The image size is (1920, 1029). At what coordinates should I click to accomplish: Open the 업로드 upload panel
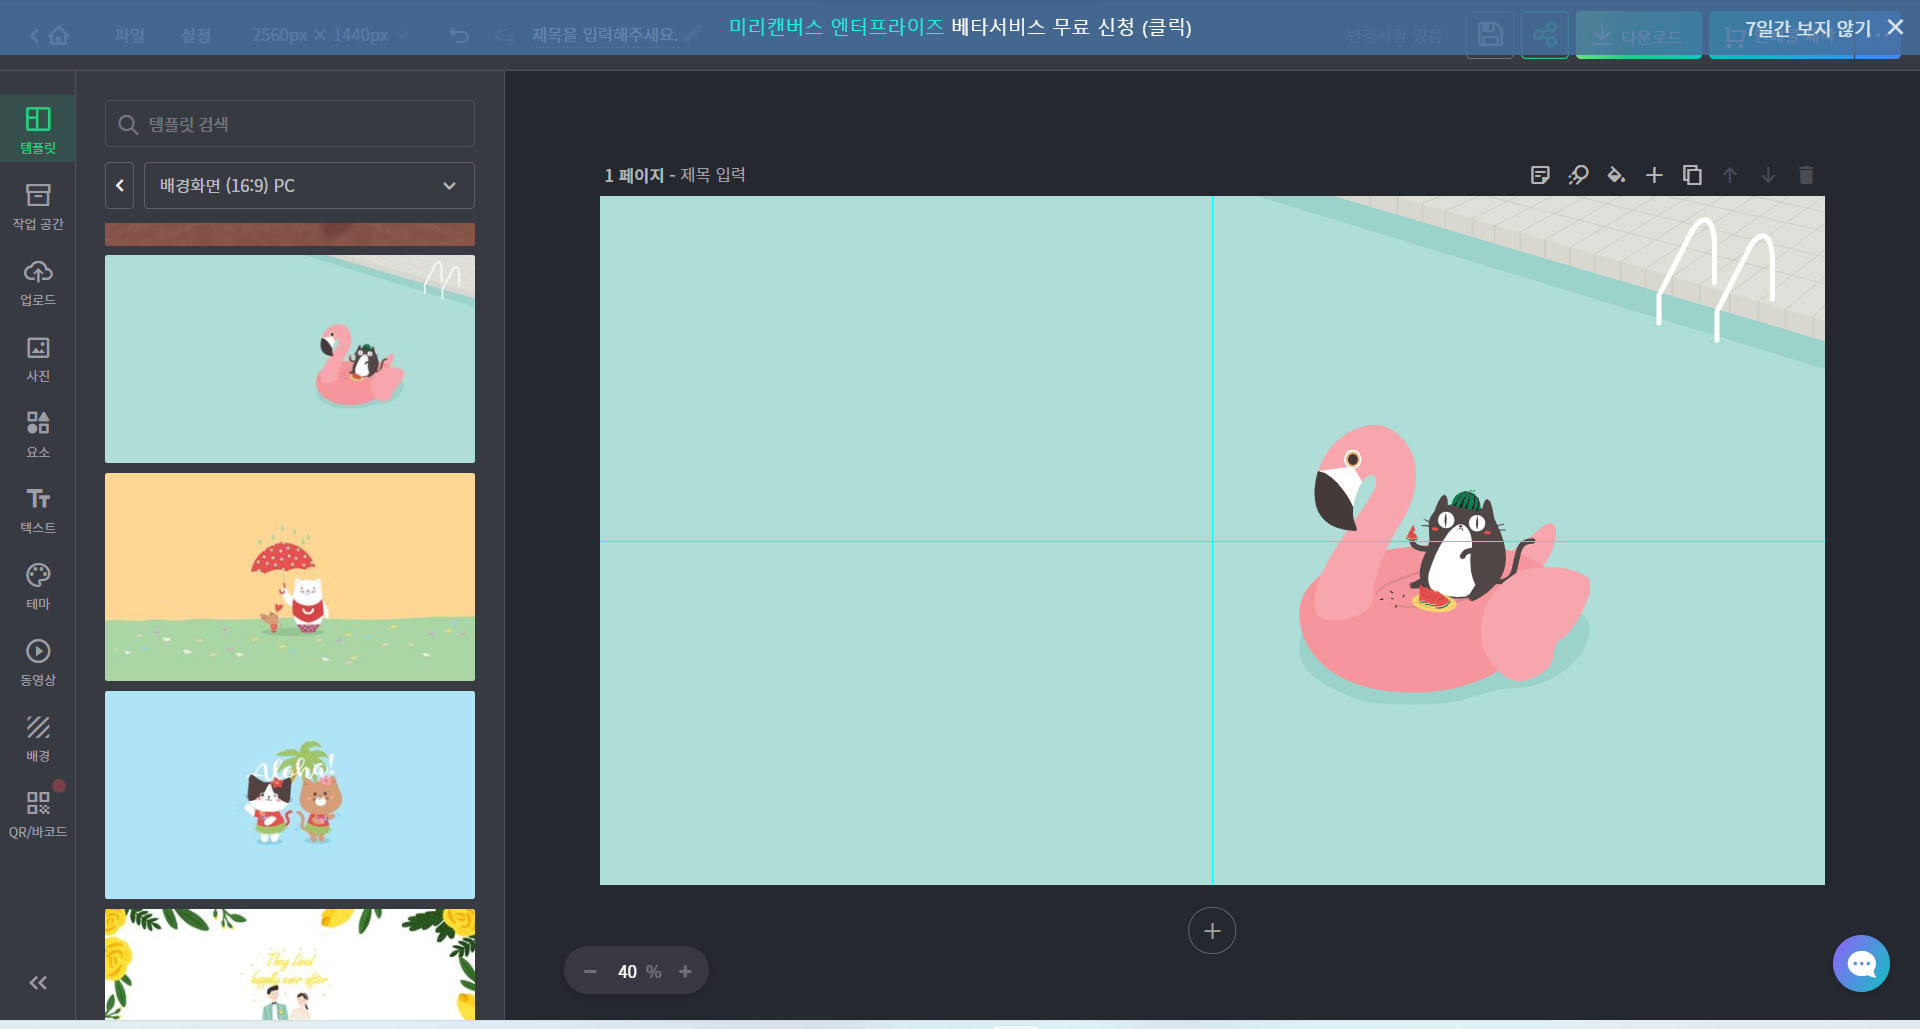[x=38, y=282]
